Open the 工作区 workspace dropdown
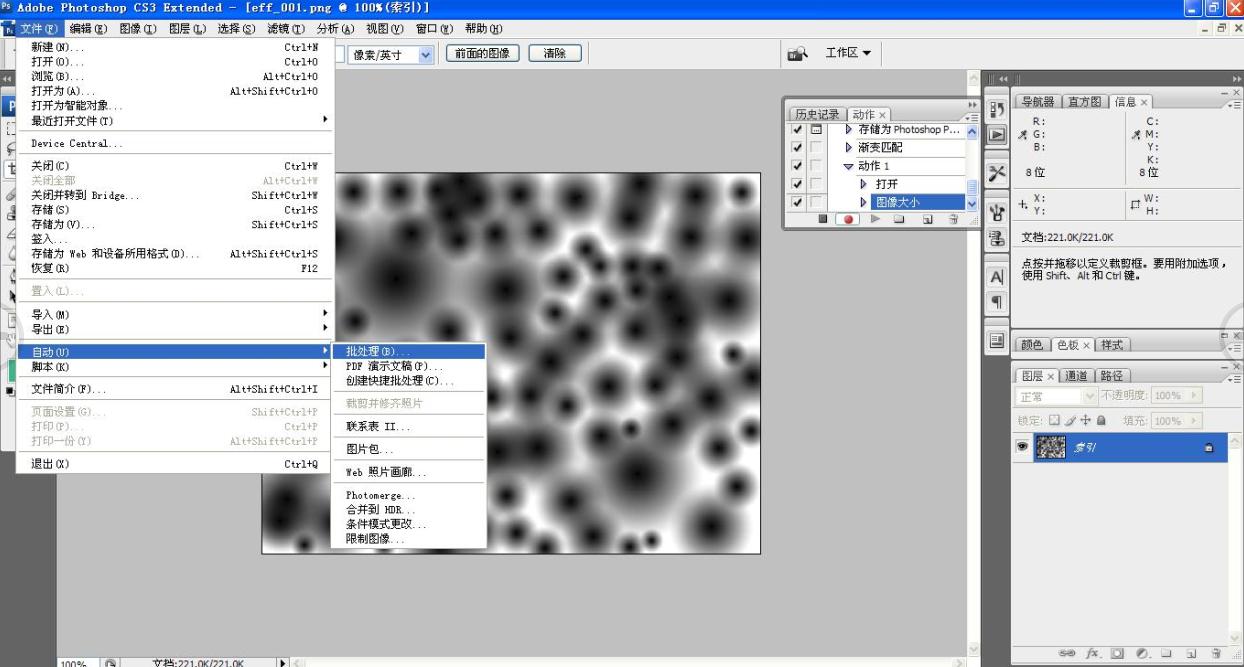 point(847,53)
